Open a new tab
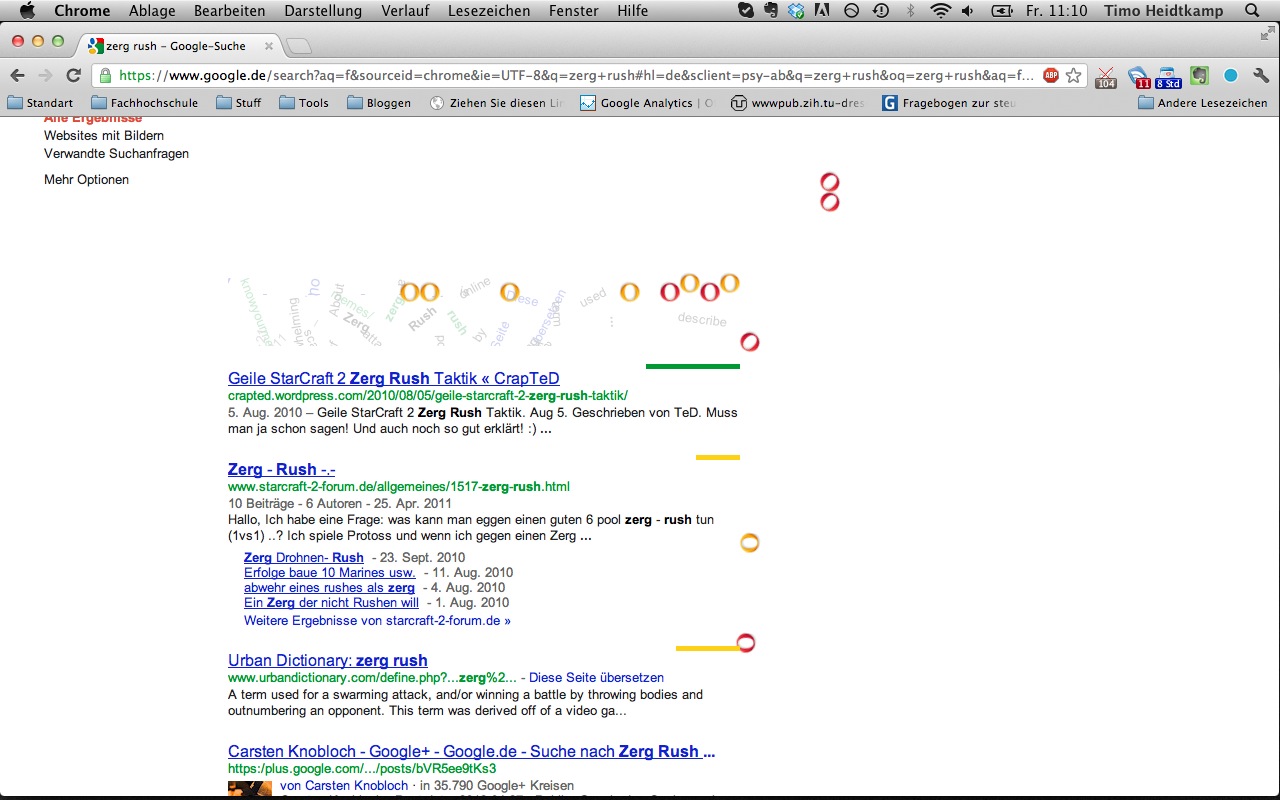Screen dimensions: 1280x800 pyautogui.click(x=298, y=46)
